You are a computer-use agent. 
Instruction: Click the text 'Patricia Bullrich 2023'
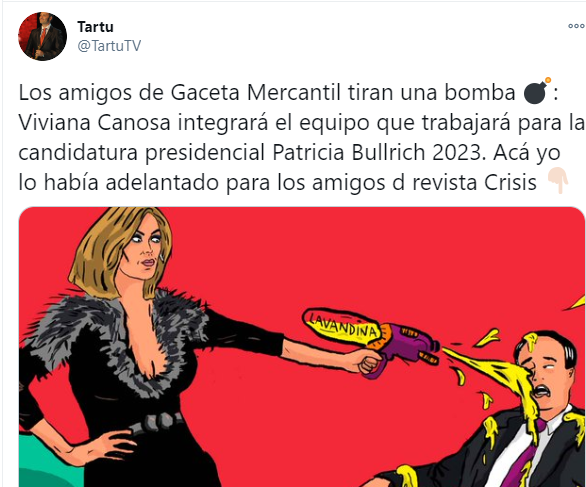coord(379,152)
